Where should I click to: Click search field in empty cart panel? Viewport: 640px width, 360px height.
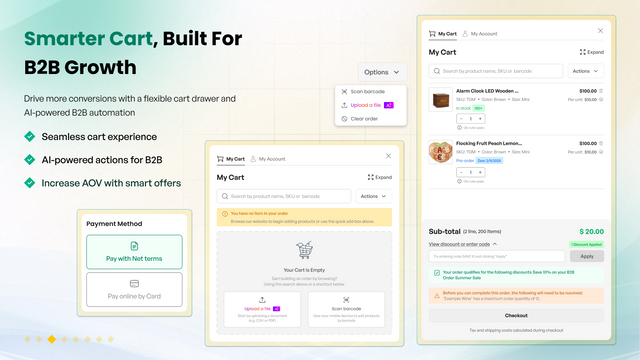coord(284,196)
